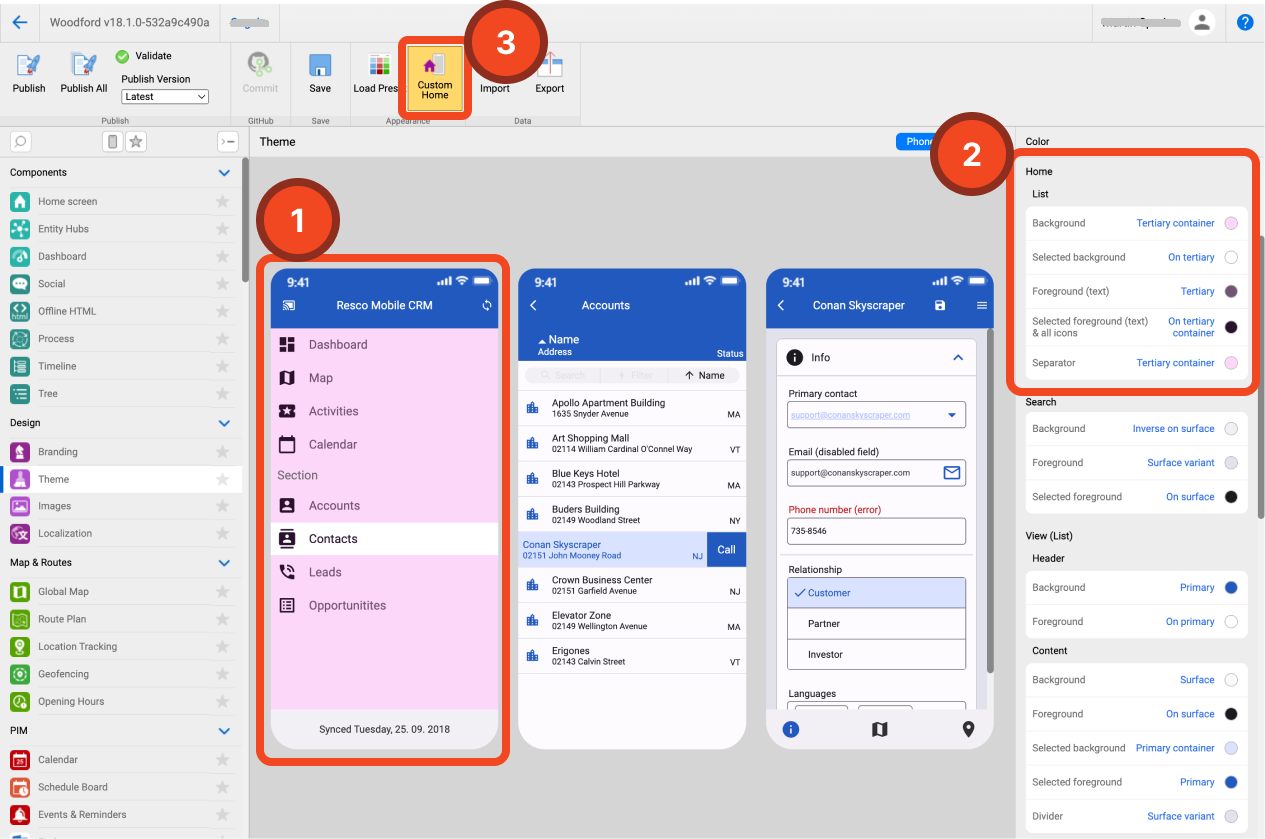Open the help question mark icon

1245,22
